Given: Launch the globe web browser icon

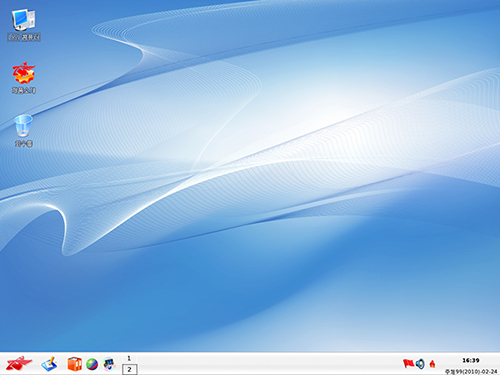Looking at the screenshot, I should [x=92, y=364].
